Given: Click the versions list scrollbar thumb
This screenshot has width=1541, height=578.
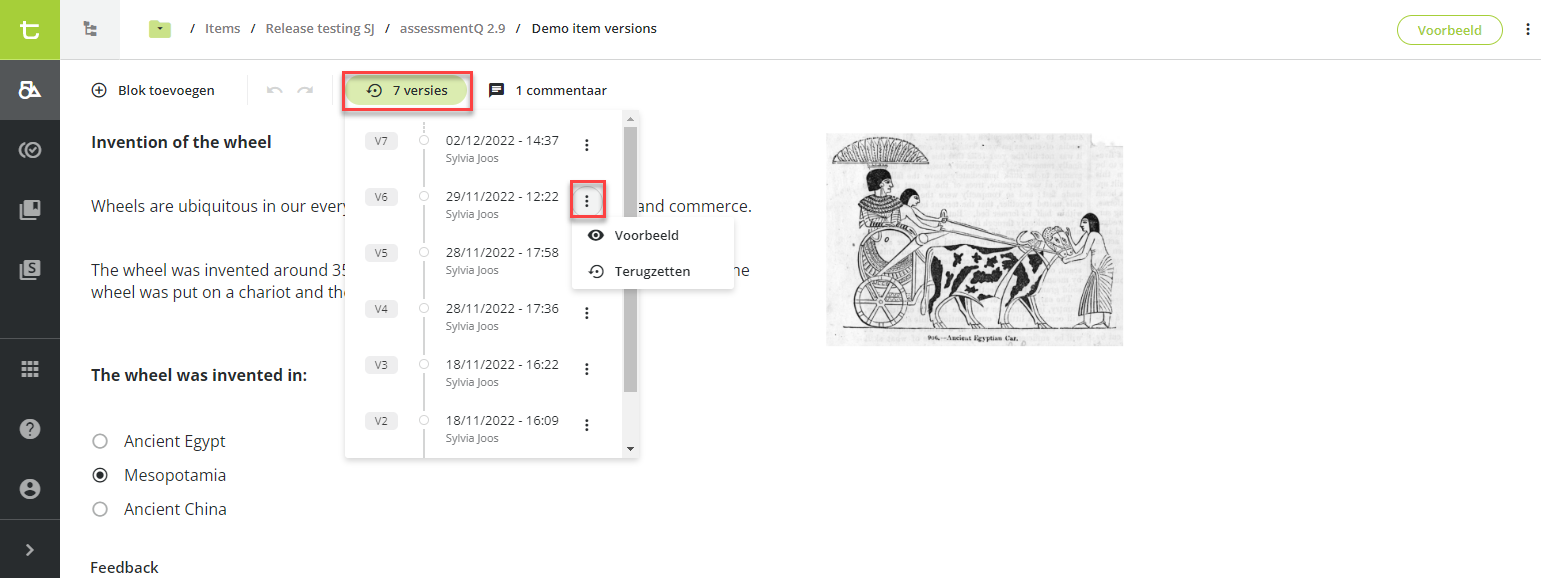Looking at the screenshot, I should point(630,260).
